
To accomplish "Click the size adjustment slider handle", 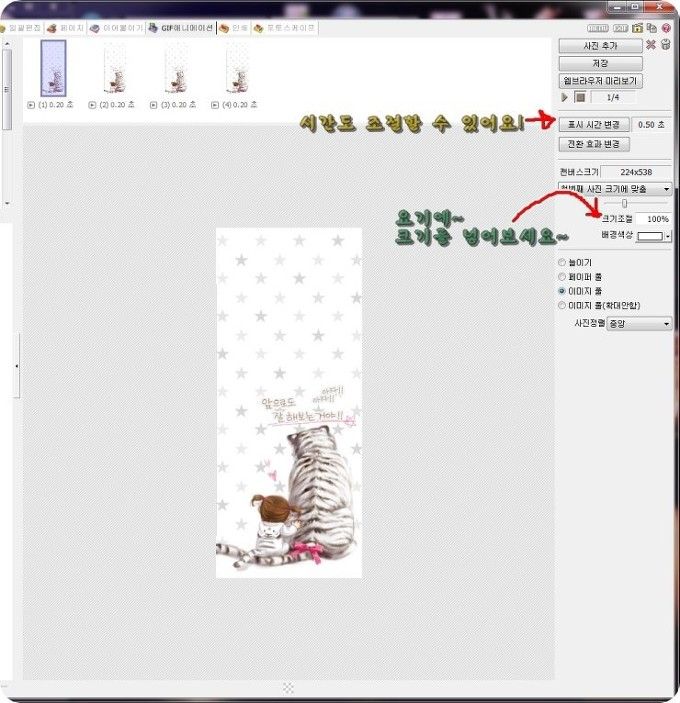I will click(624, 204).
